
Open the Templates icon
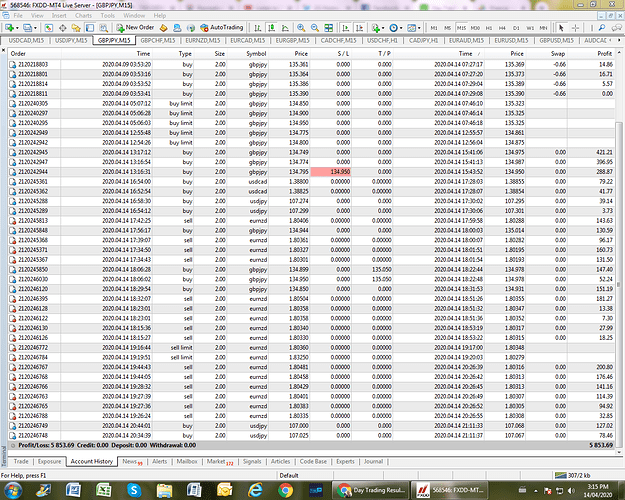pos(411,28)
